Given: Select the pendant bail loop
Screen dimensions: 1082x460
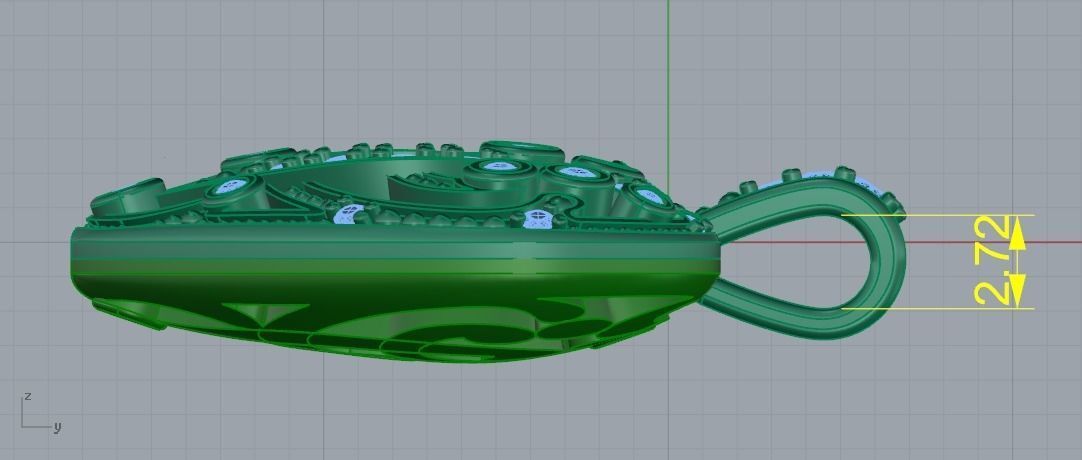Looking at the screenshot, I should pos(803,252).
